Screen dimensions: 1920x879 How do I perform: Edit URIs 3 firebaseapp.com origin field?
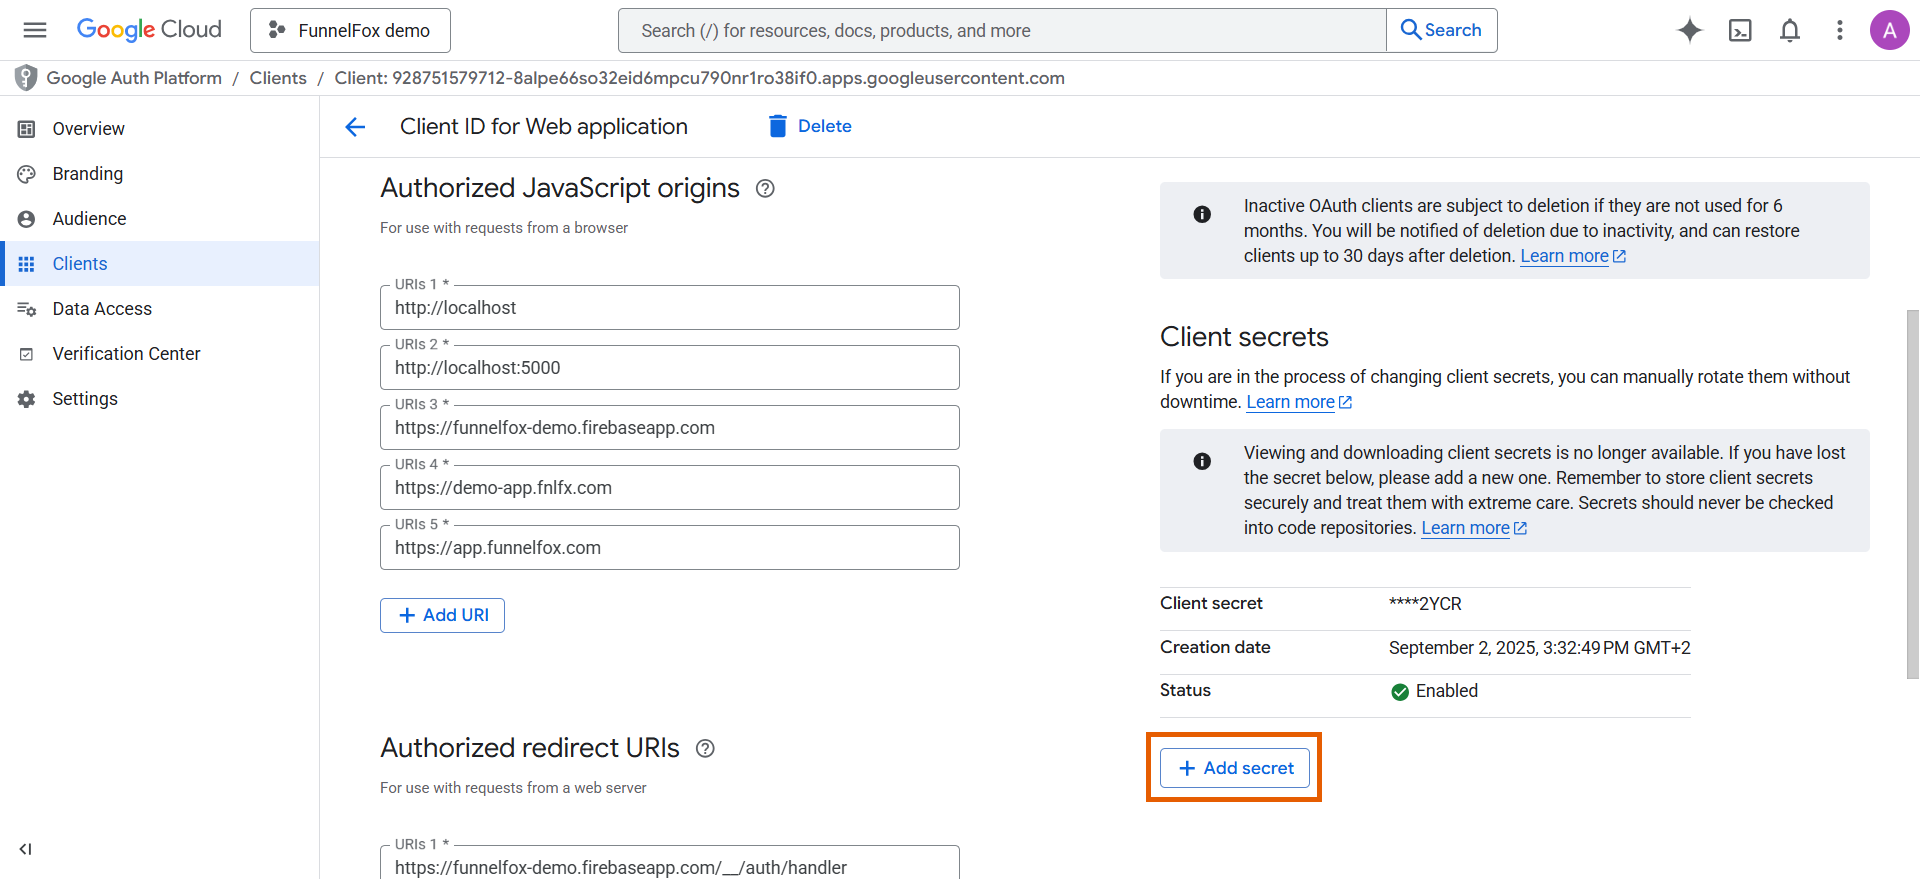pos(670,428)
